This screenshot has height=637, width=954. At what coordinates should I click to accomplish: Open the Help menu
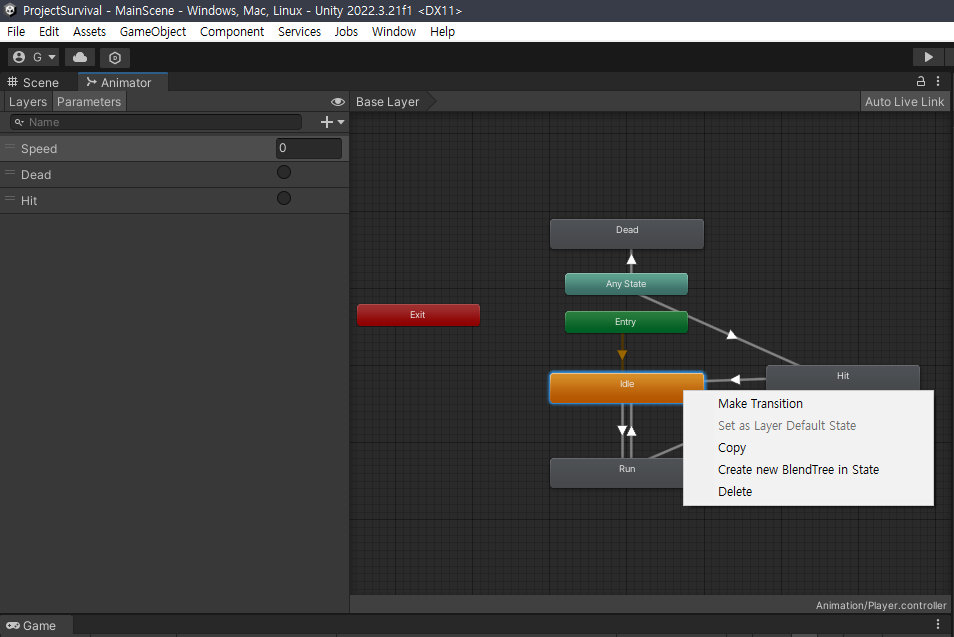pos(442,32)
